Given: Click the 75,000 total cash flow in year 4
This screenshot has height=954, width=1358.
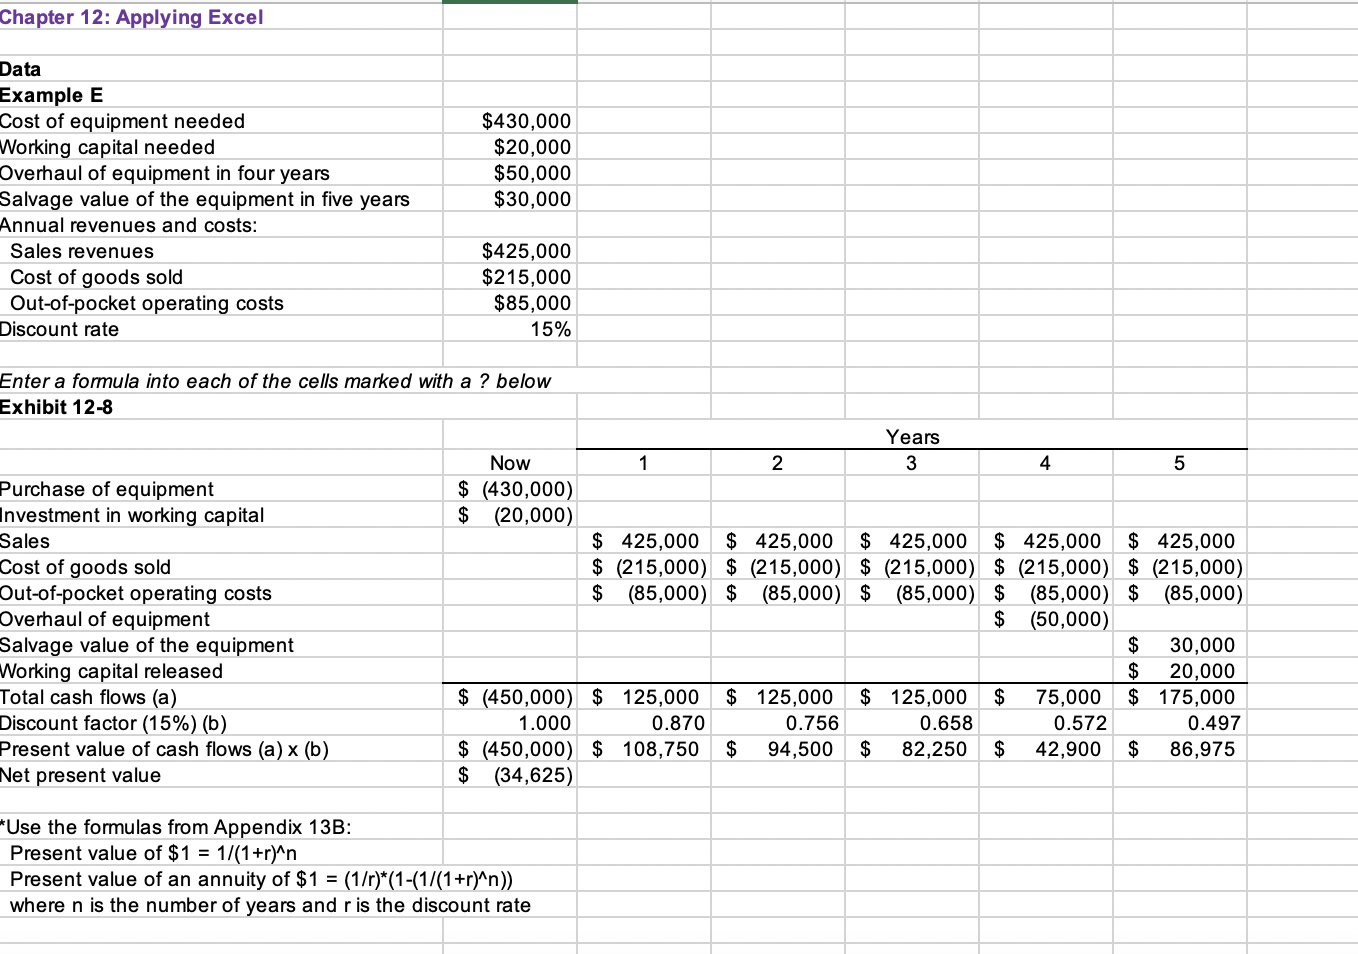Looking at the screenshot, I should [1046, 697].
